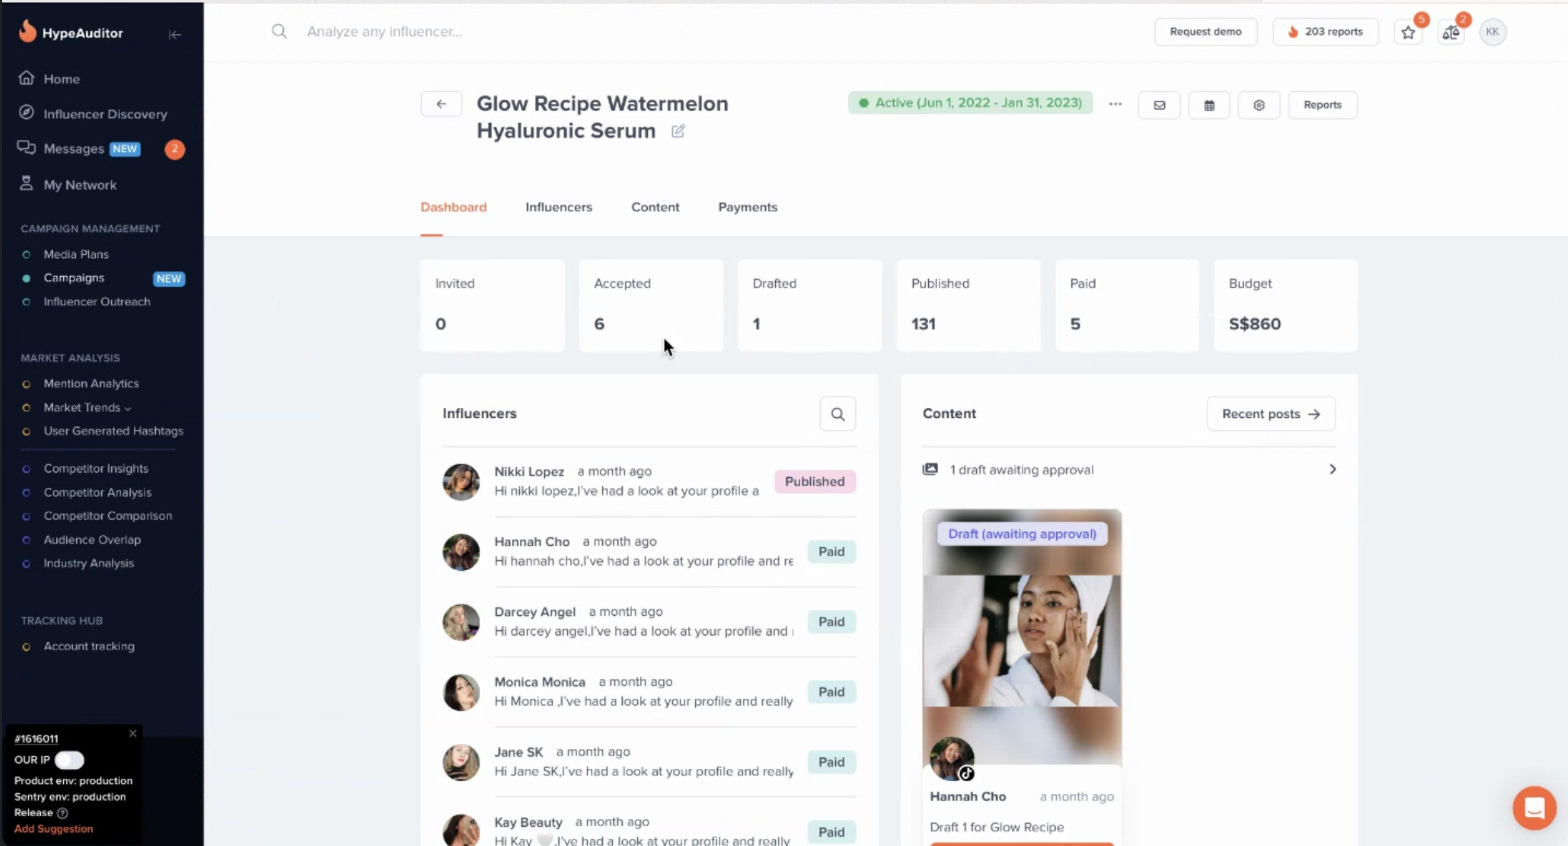Click Monica Monica's avatar
Viewport: 1568px width, 846px height.
click(x=461, y=691)
